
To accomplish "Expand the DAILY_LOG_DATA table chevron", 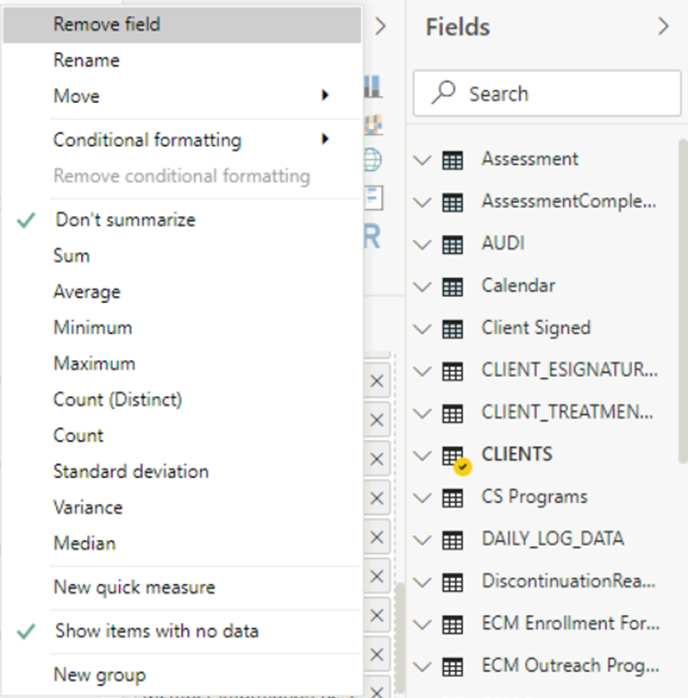I will pyautogui.click(x=422, y=540).
